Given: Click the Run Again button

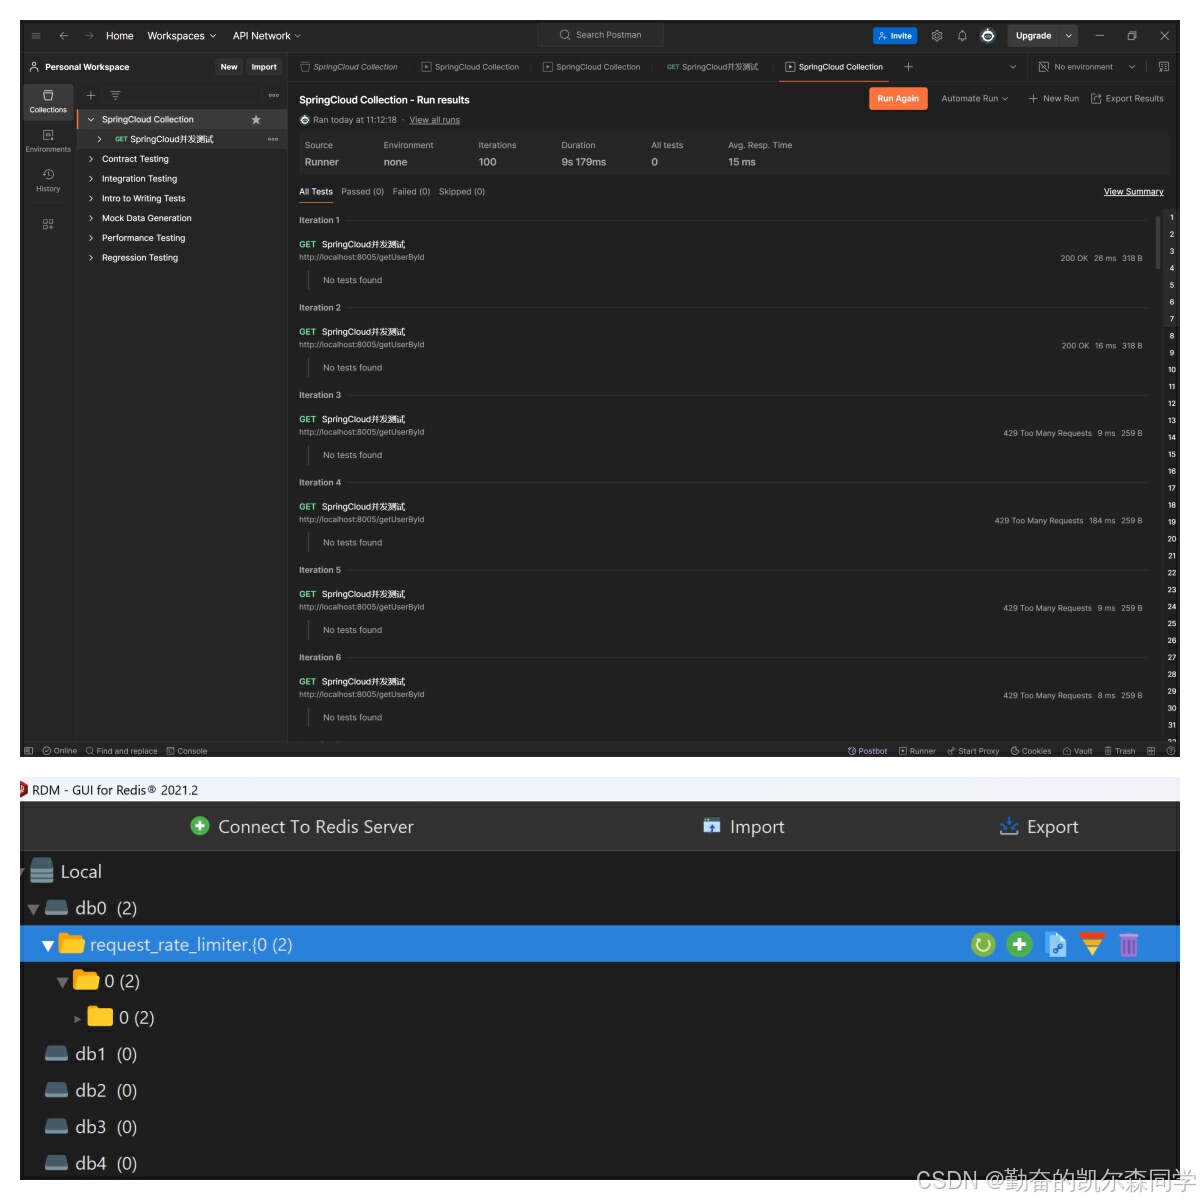Looking at the screenshot, I should 898,99.
